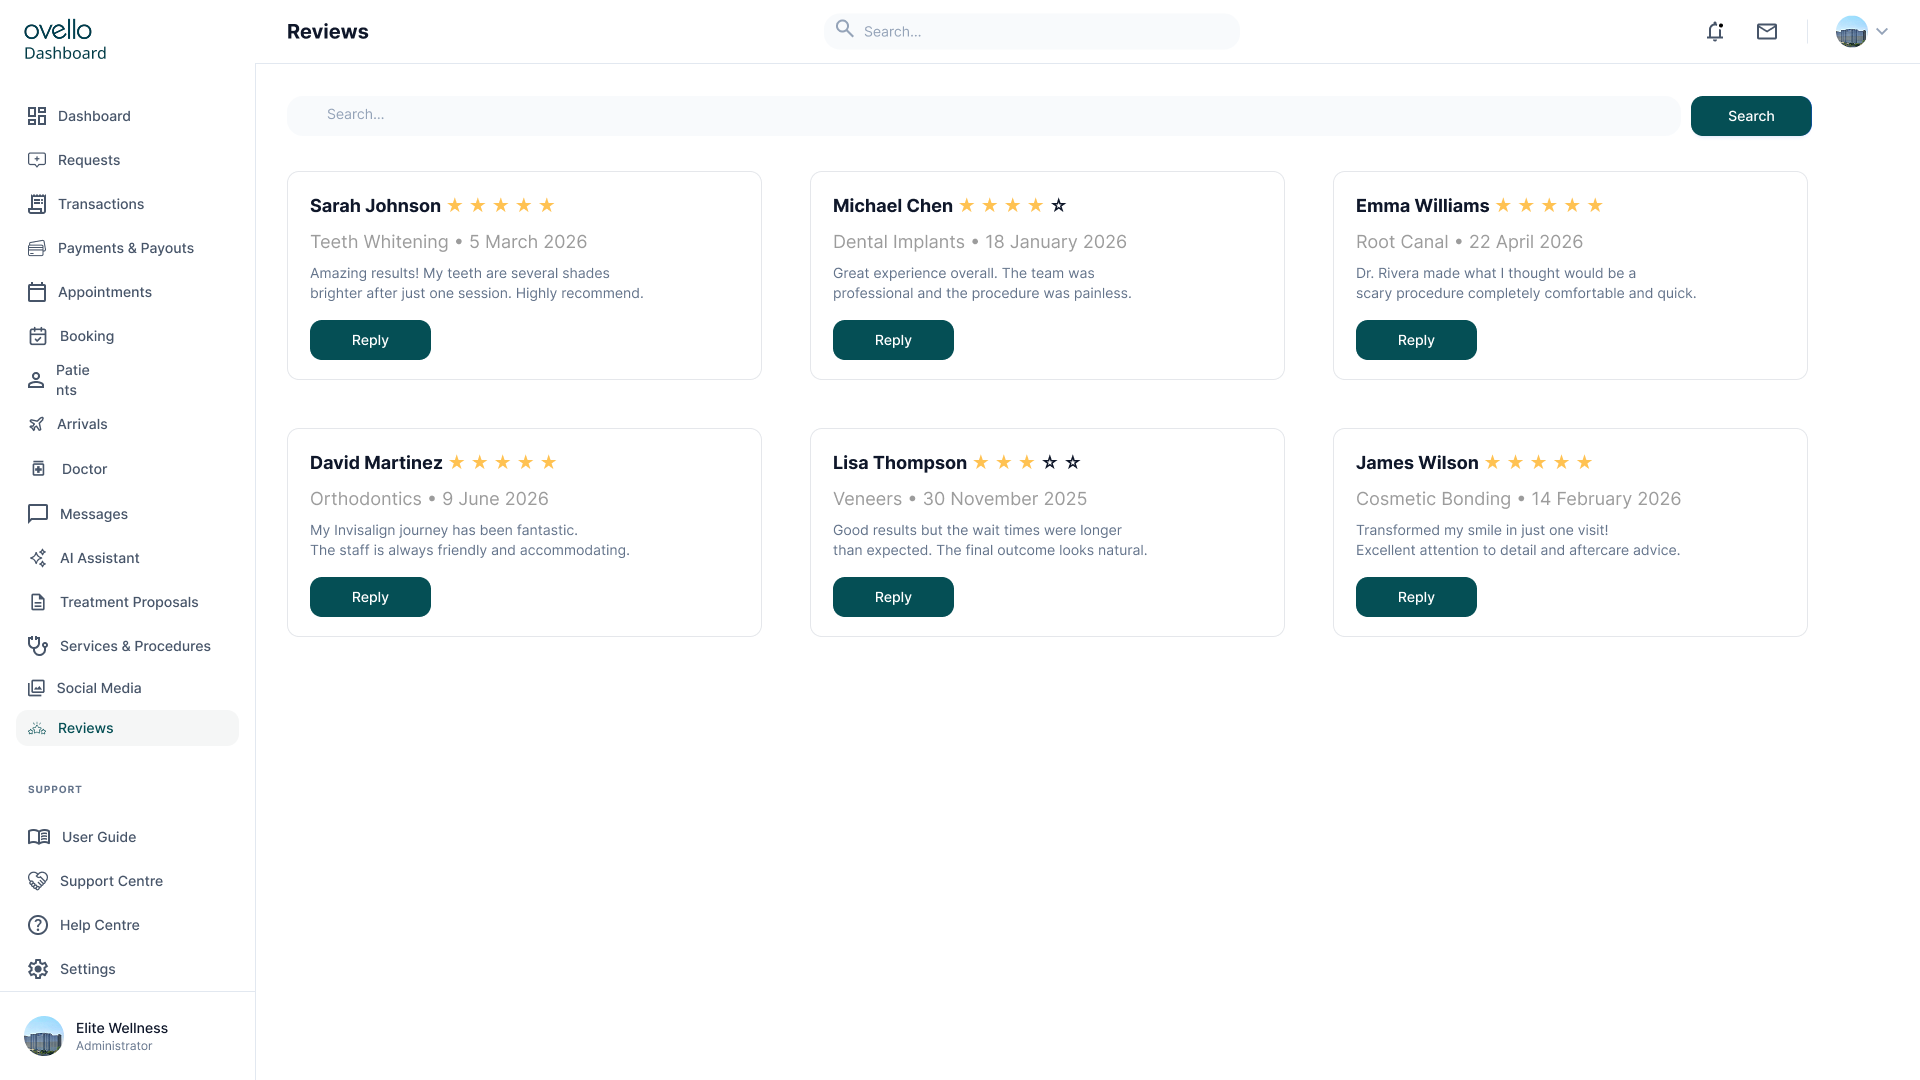Click the Patients person icon
1920x1080 pixels.
36,380
